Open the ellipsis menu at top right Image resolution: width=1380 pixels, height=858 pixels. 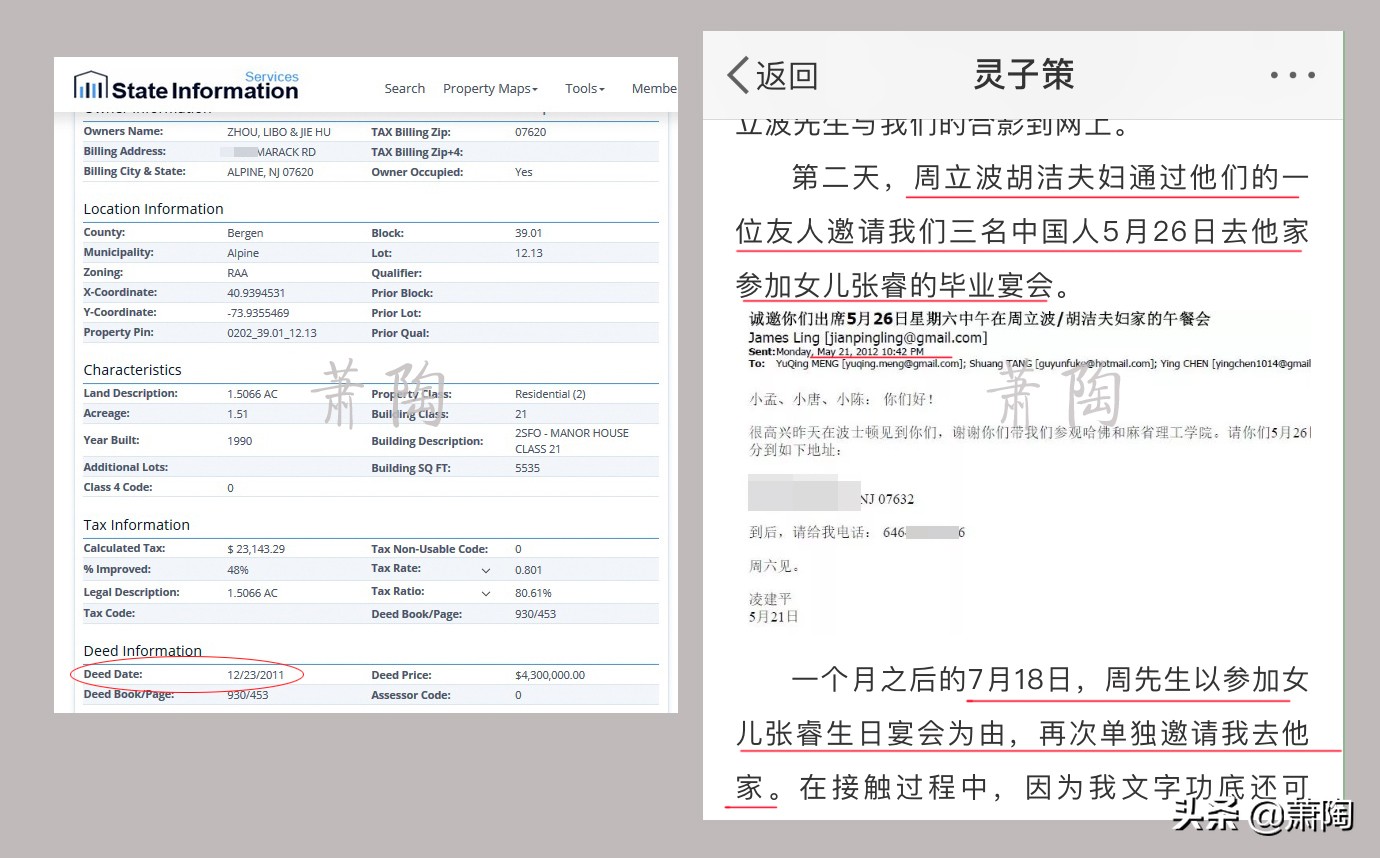click(x=1293, y=74)
